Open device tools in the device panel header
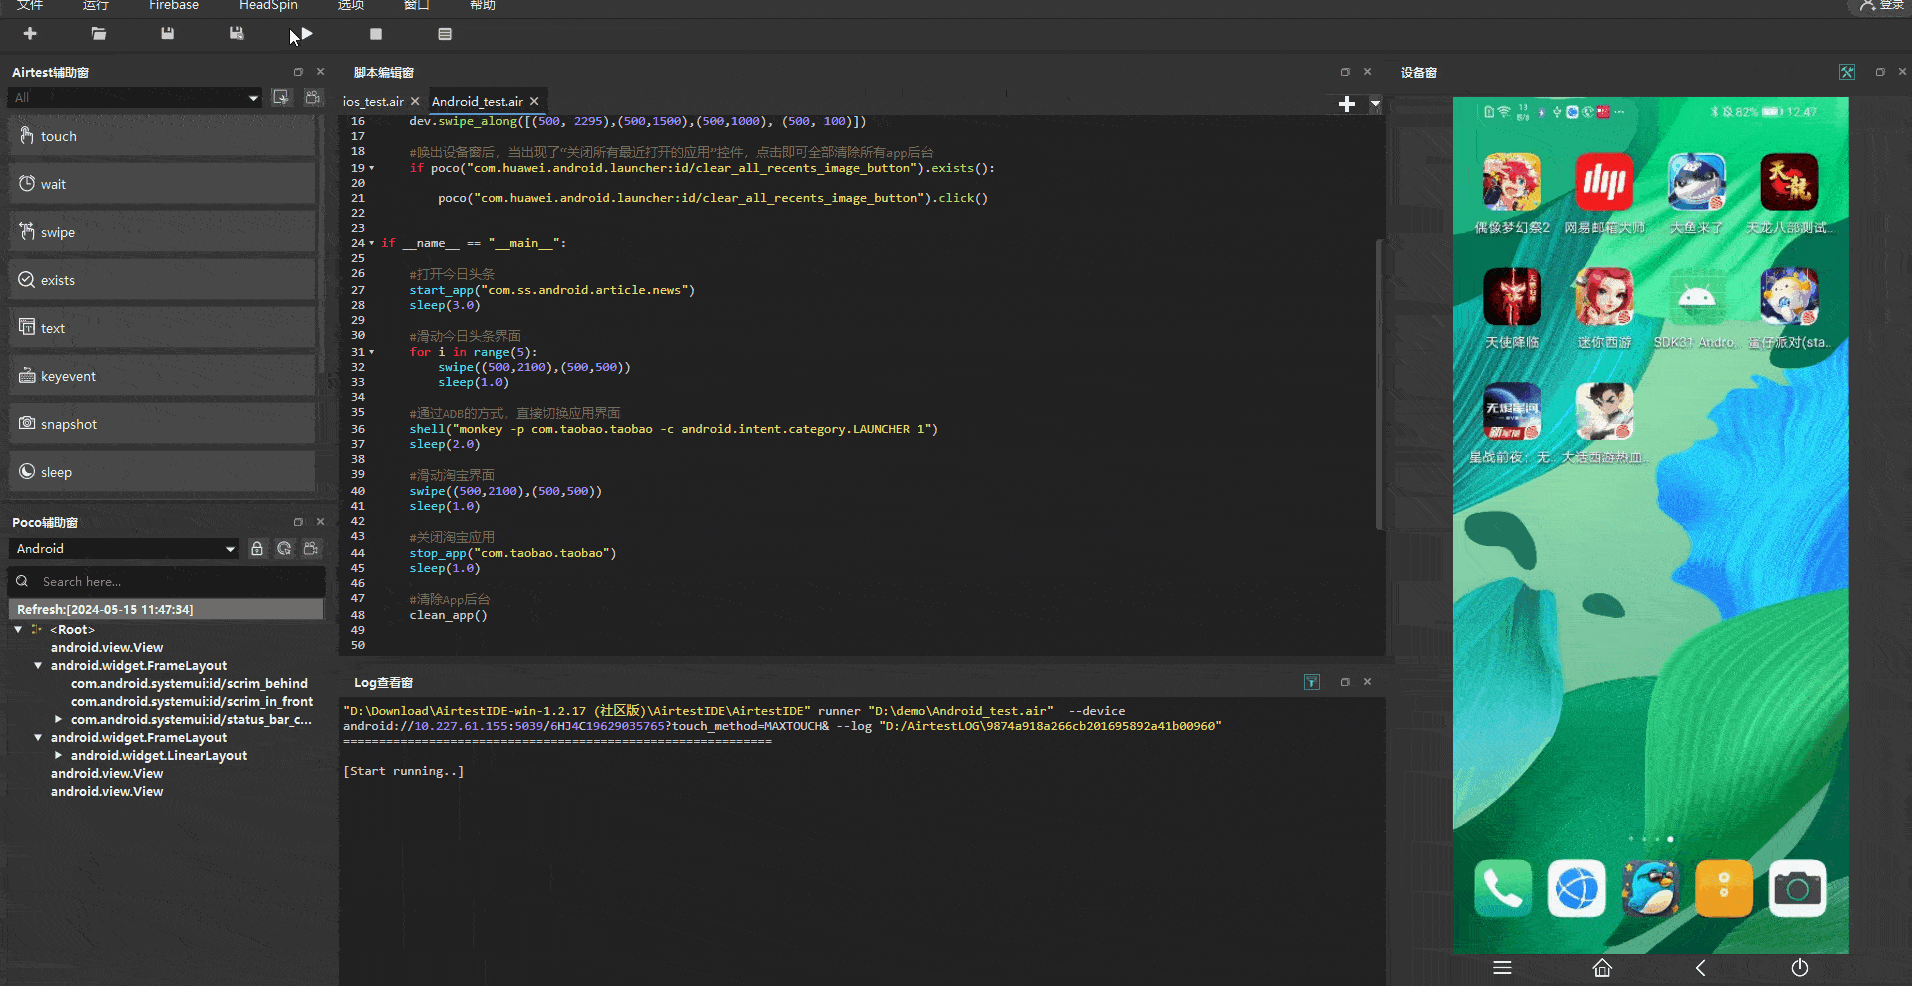The width and height of the screenshot is (1912, 986). (1846, 72)
